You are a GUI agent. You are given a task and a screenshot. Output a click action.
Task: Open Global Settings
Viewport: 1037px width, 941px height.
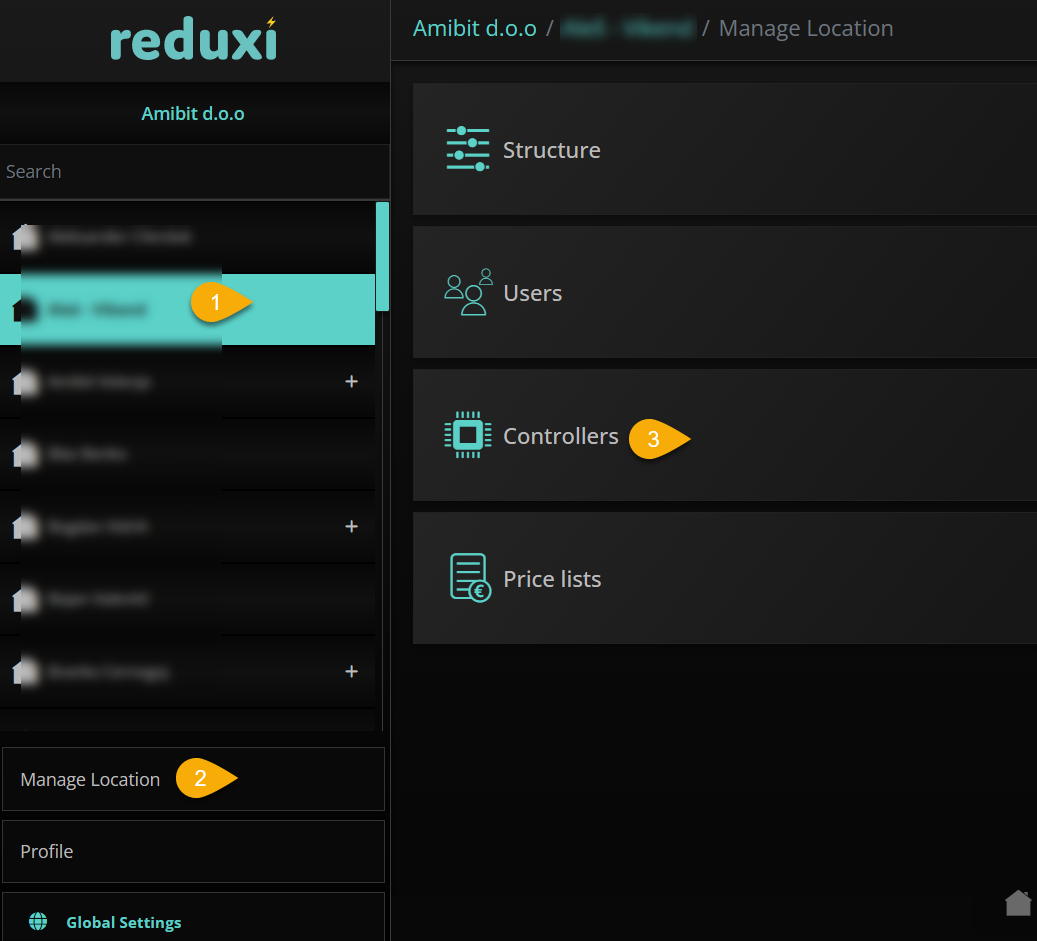point(193,918)
